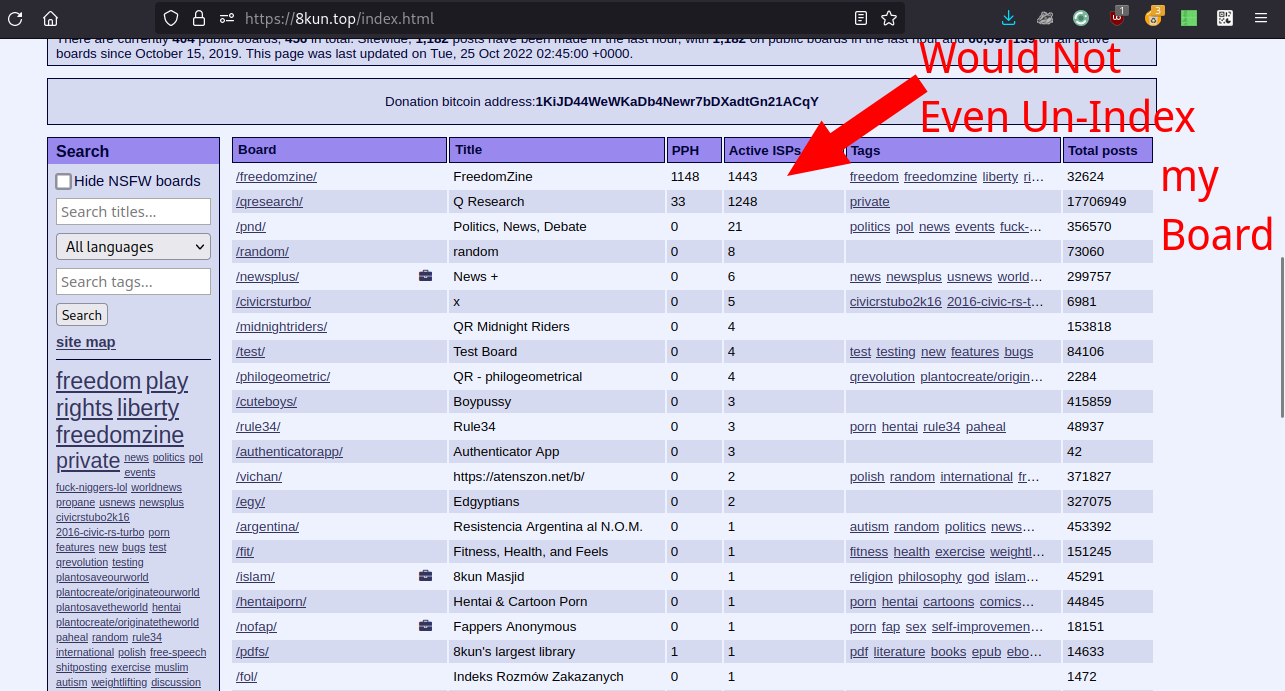1285x691 pixels.
Task: Click 'philosophy' tag in the islam row
Action: [x=930, y=577]
